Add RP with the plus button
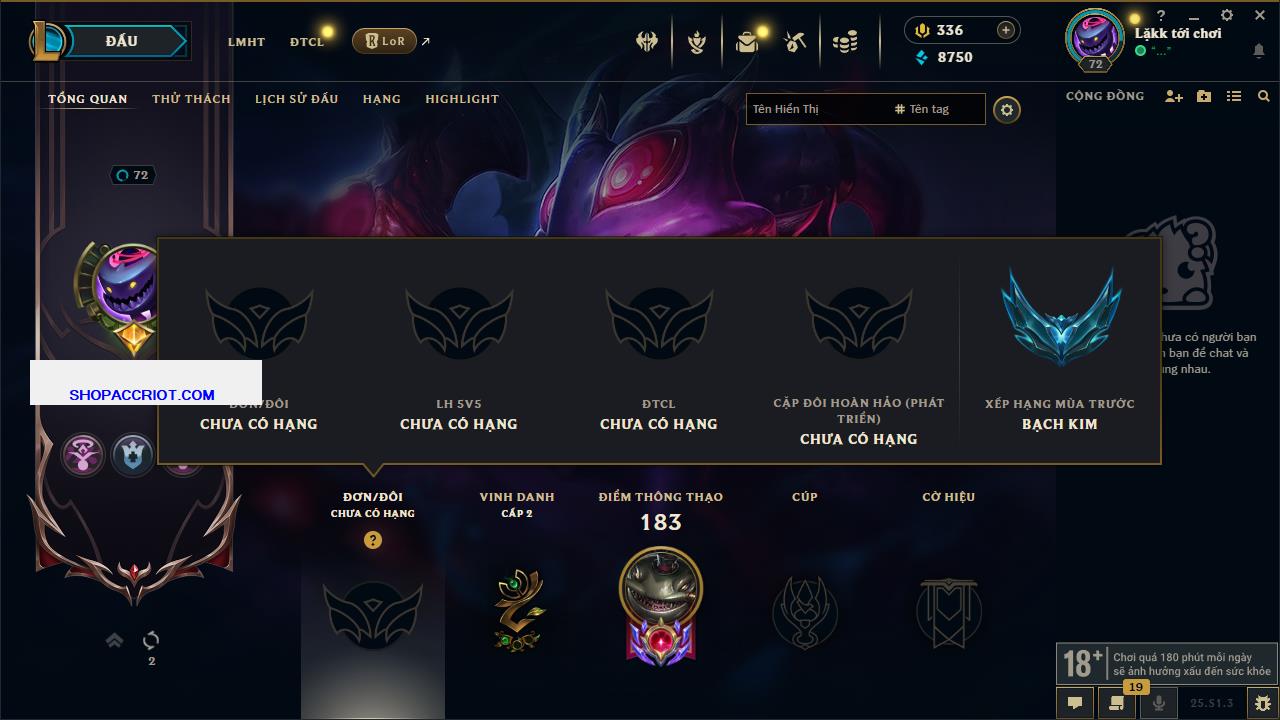This screenshot has height=720, width=1280. point(1006,30)
